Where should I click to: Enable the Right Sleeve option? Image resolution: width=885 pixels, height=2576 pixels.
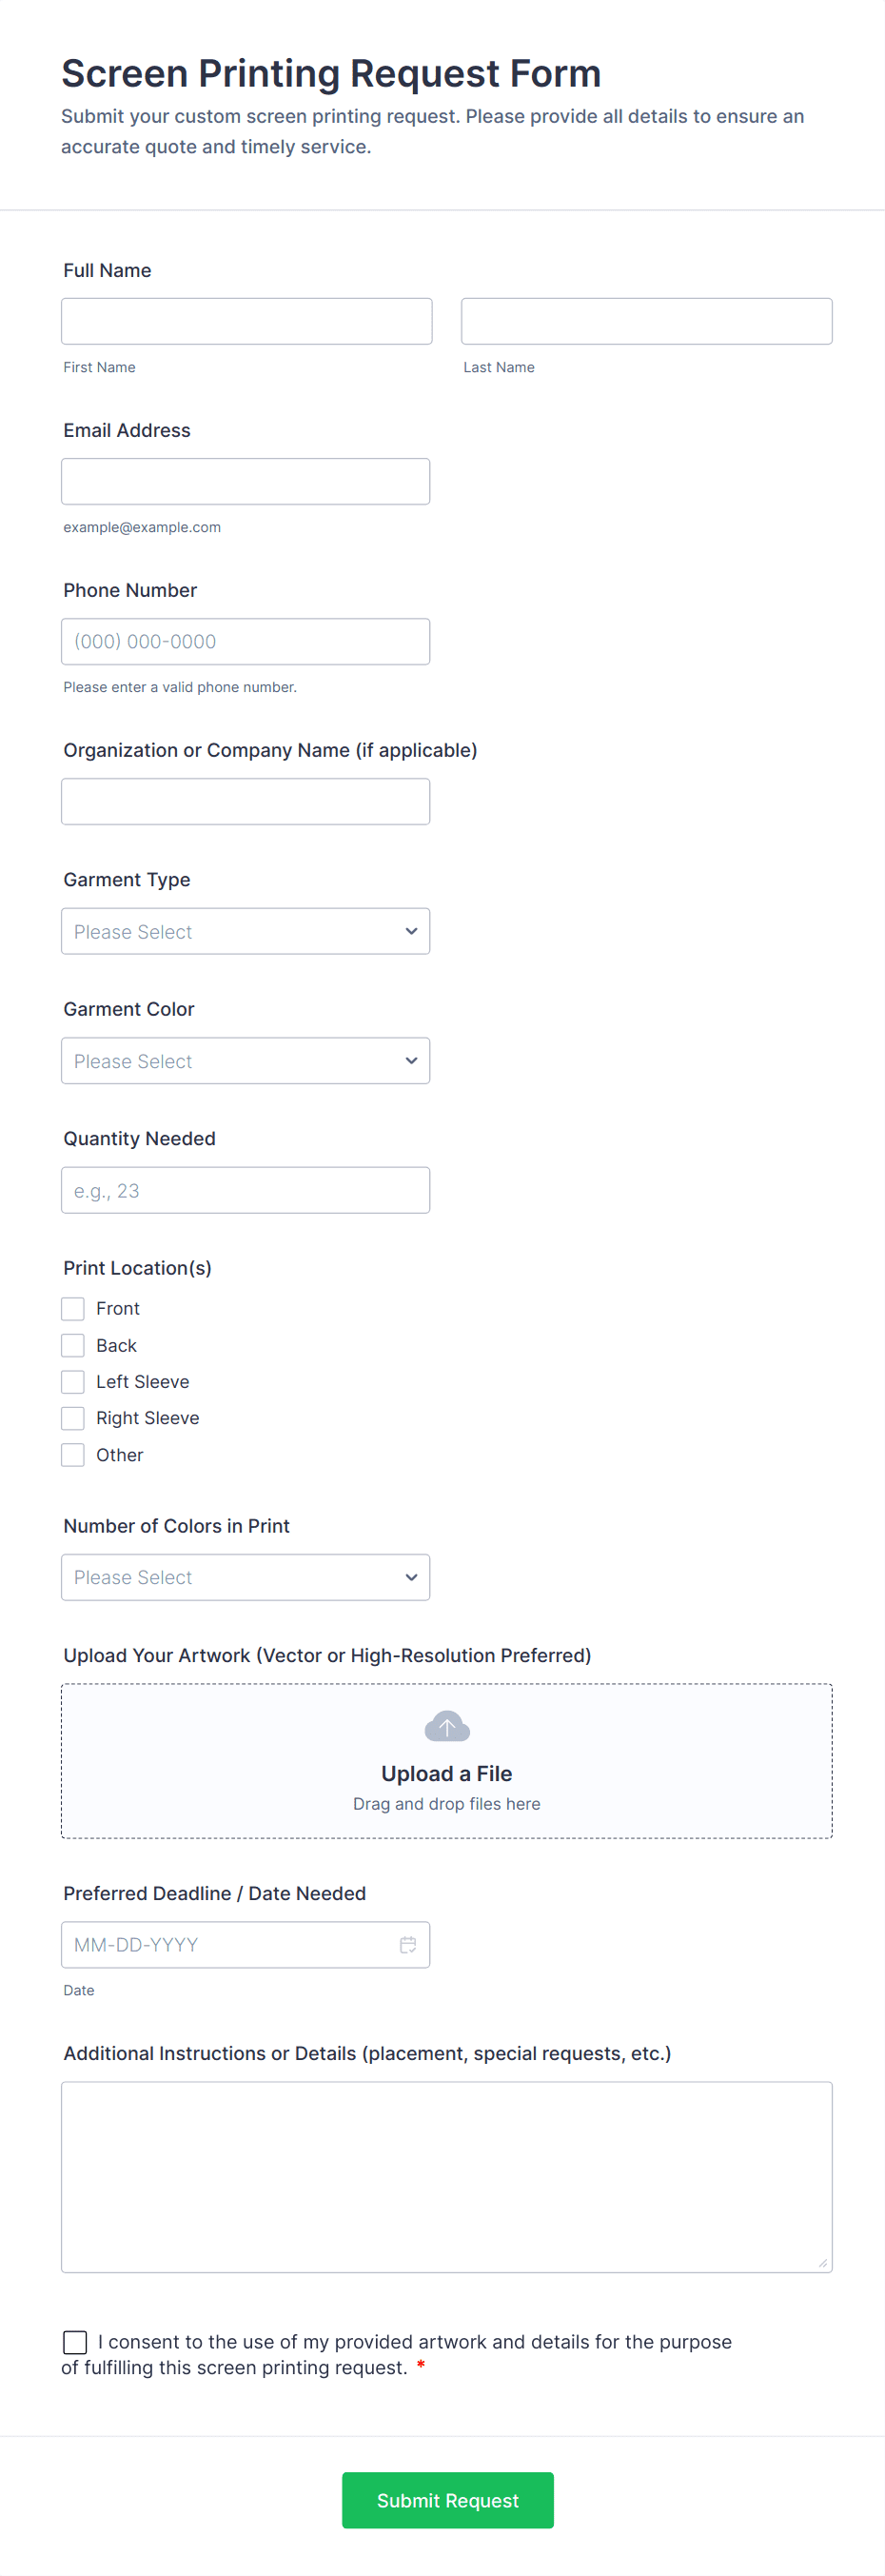(72, 1418)
